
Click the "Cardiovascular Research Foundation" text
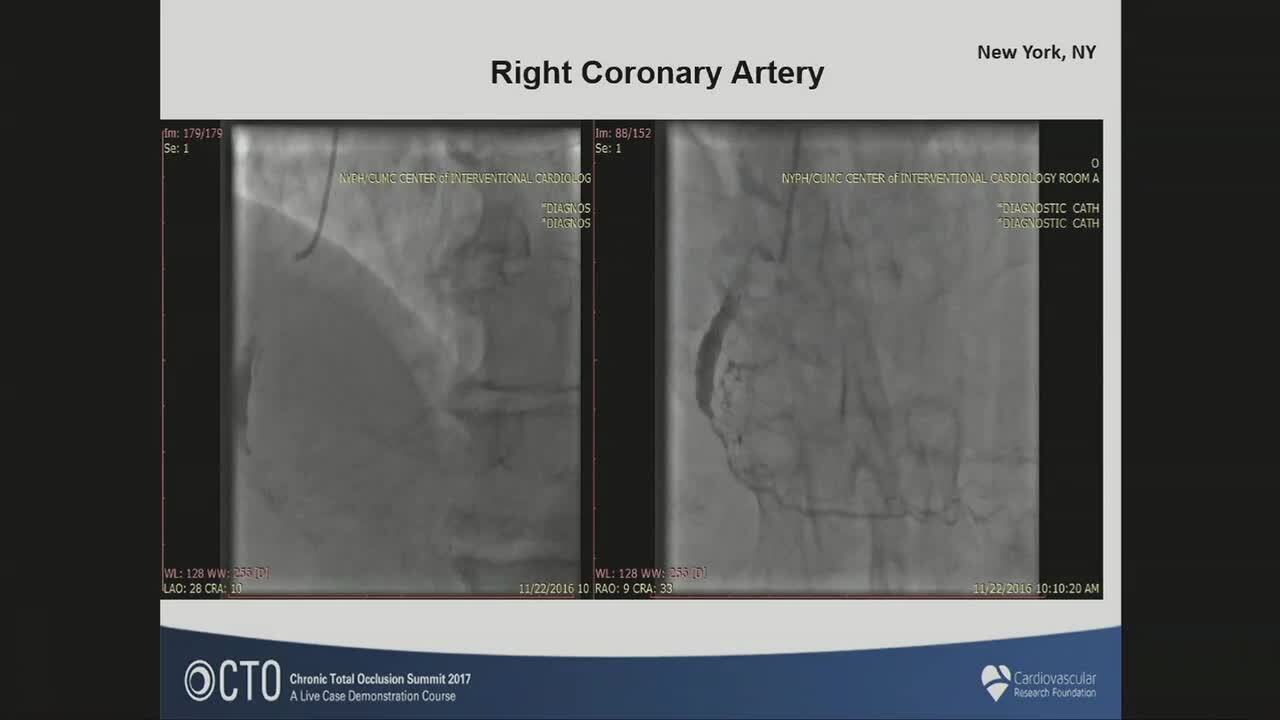[1055, 682]
